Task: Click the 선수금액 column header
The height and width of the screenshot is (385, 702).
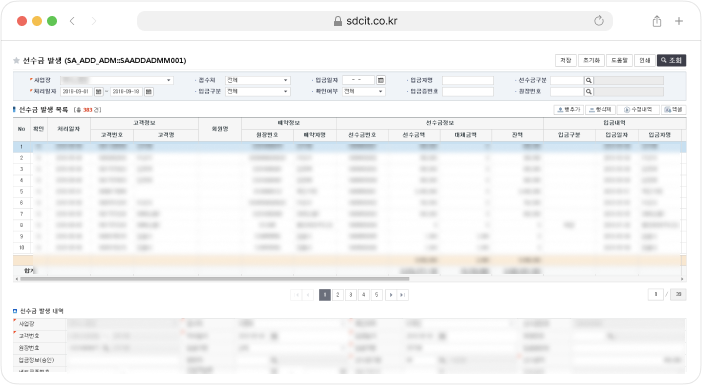Action: click(x=414, y=135)
